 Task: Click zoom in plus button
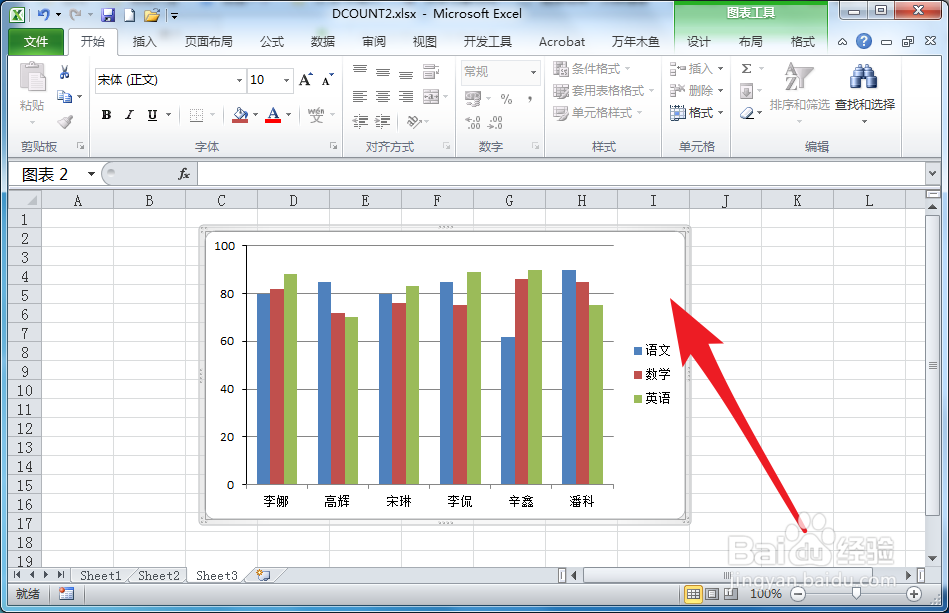(914, 594)
